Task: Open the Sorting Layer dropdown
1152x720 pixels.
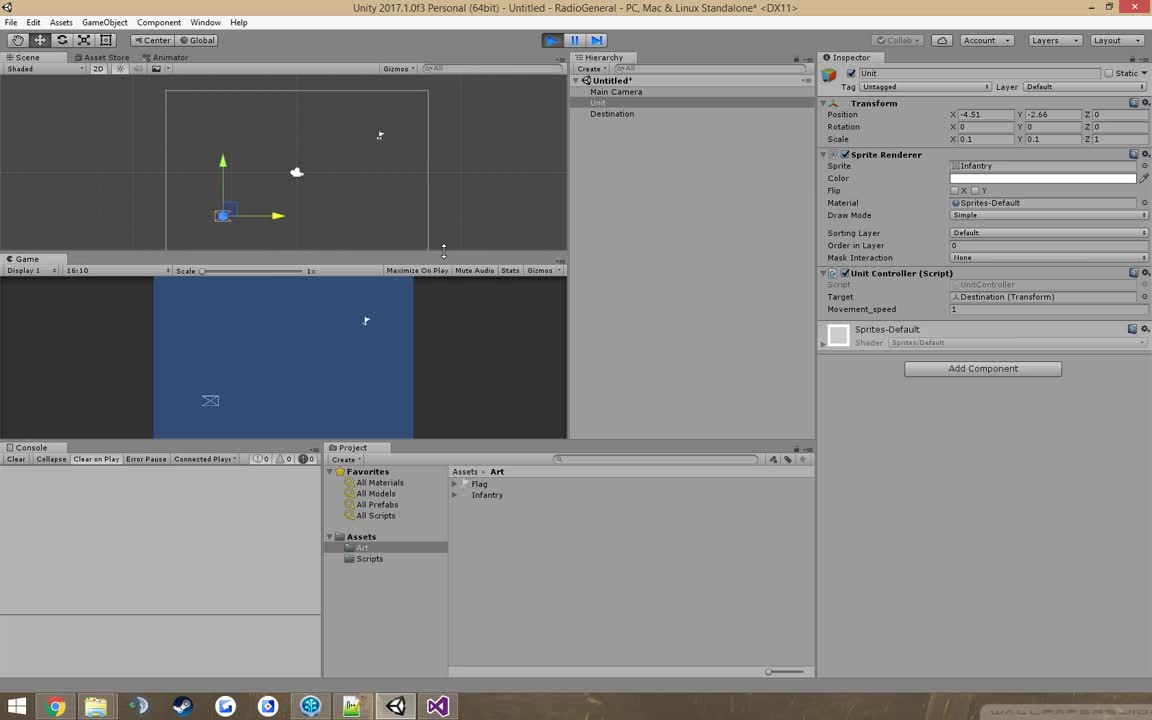Action: (x=1046, y=232)
